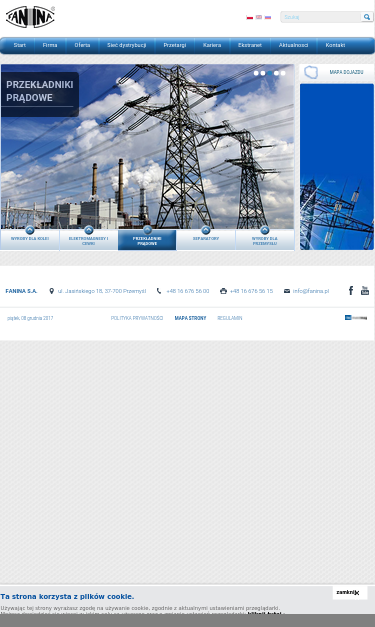This screenshot has width=375, height=627.
Task: Select the fourth slider dot
Action: 276,73
